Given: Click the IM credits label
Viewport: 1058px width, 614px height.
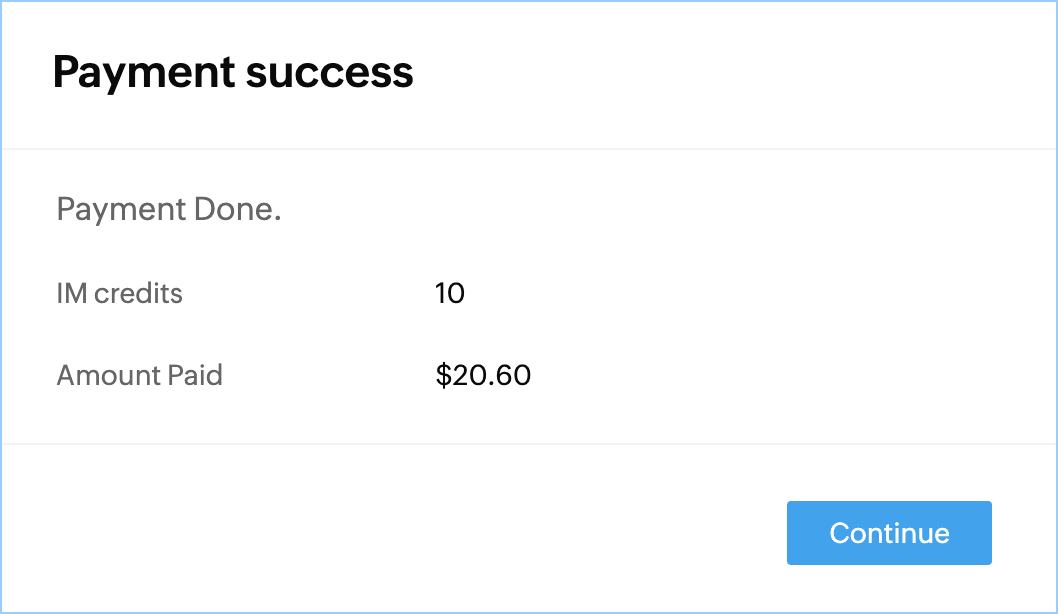Looking at the screenshot, I should [120, 294].
